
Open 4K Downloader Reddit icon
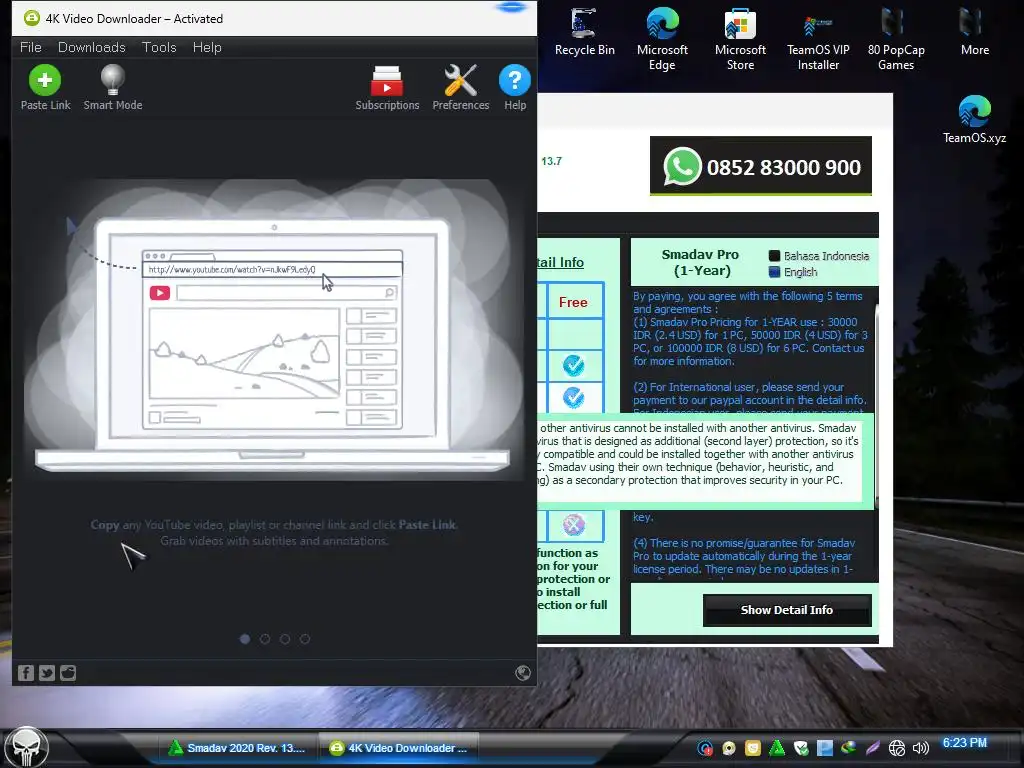tap(68, 673)
